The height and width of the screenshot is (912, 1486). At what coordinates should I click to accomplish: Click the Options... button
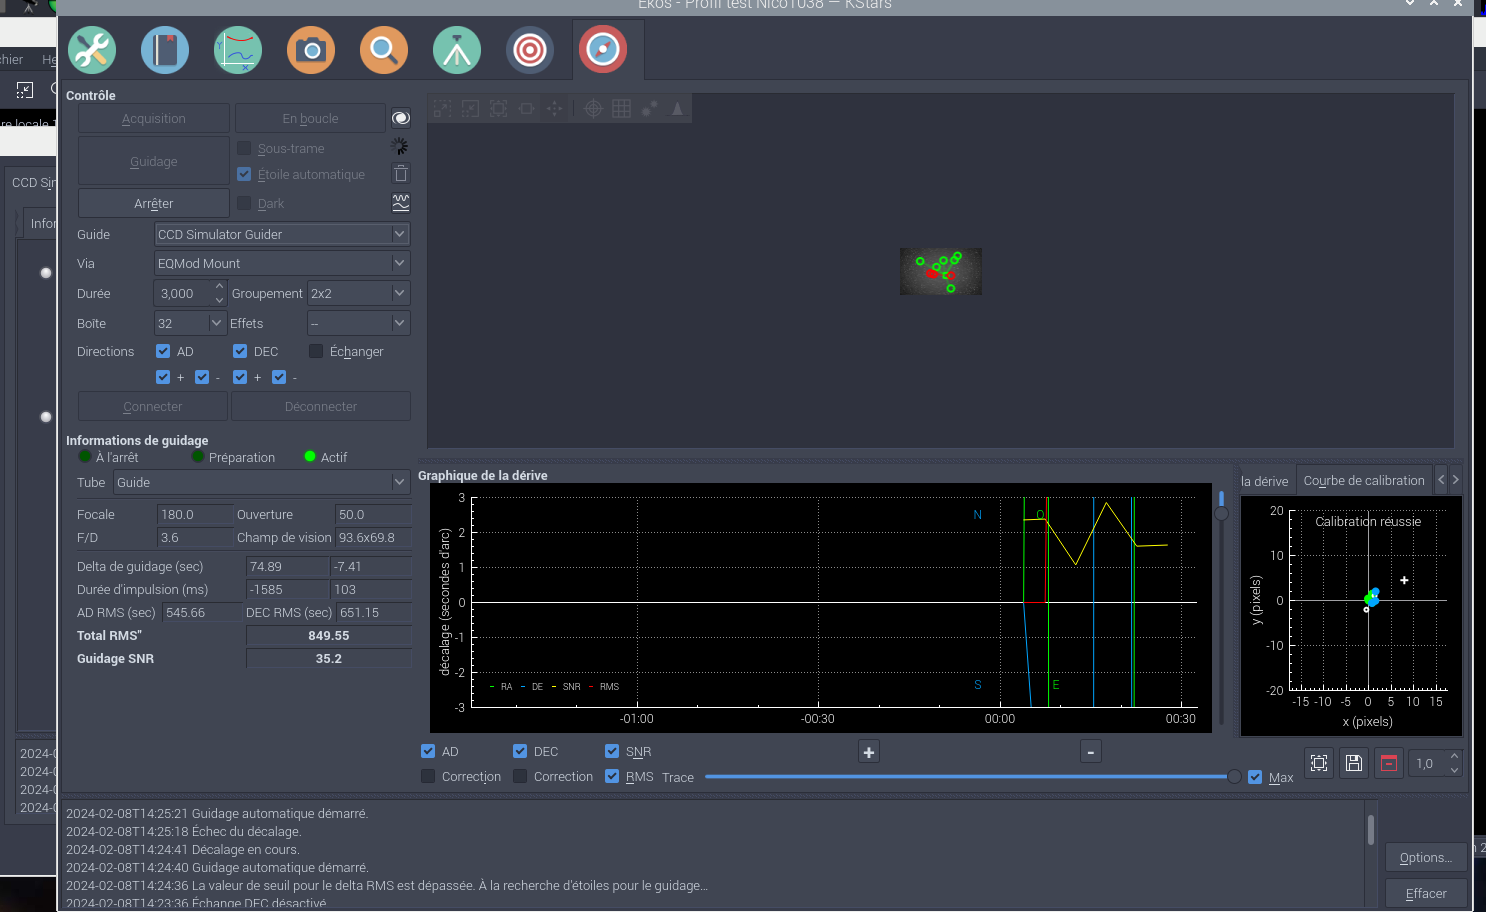(x=1425, y=857)
